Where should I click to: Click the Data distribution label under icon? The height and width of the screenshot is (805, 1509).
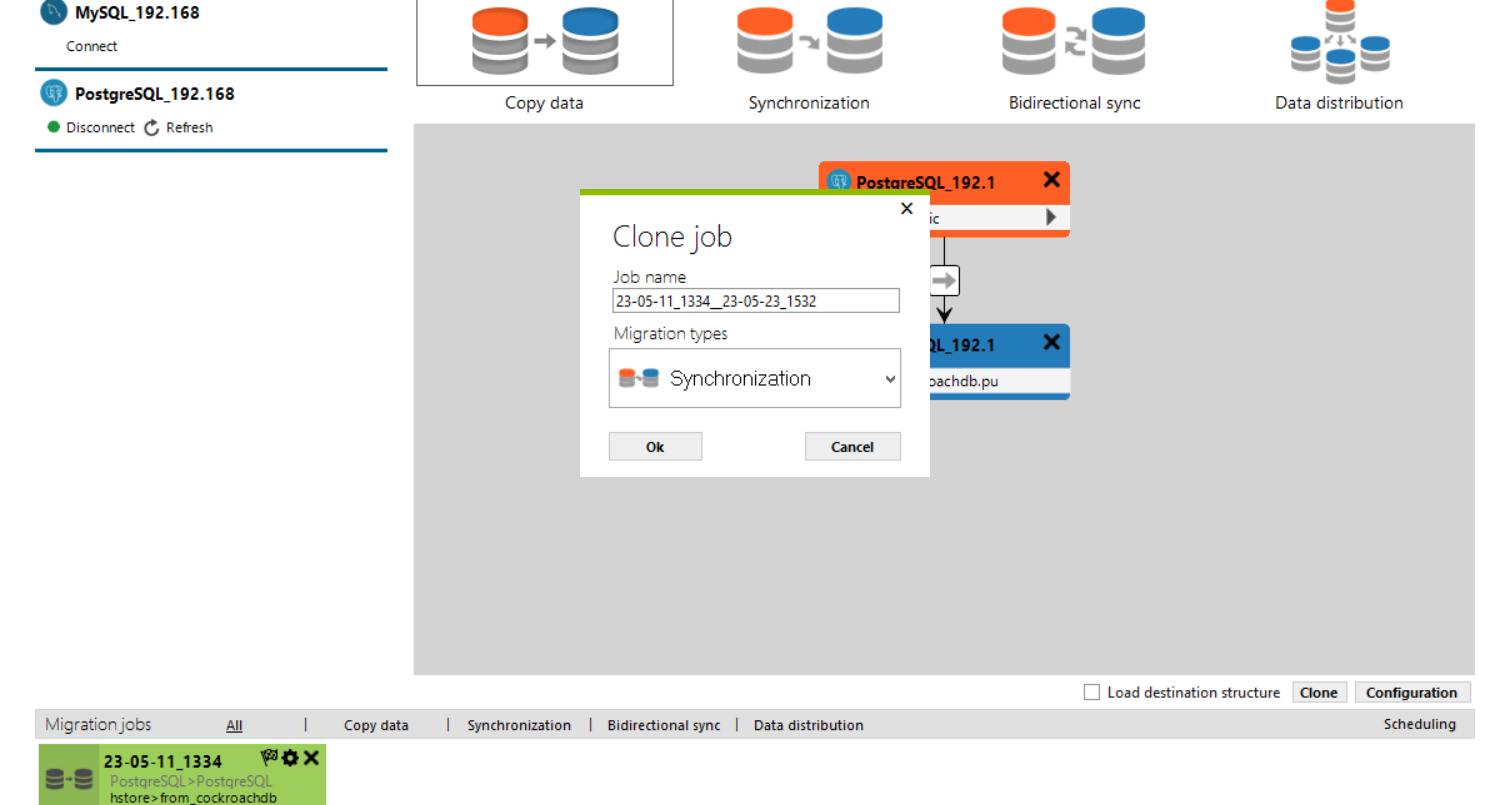pyautogui.click(x=1339, y=103)
